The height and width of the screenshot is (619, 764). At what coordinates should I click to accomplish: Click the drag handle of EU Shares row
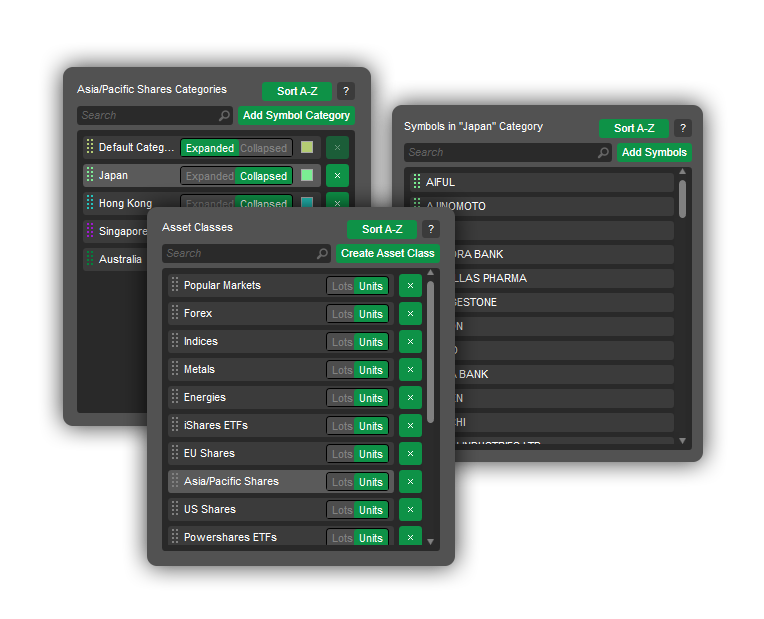click(x=175, y=453)
